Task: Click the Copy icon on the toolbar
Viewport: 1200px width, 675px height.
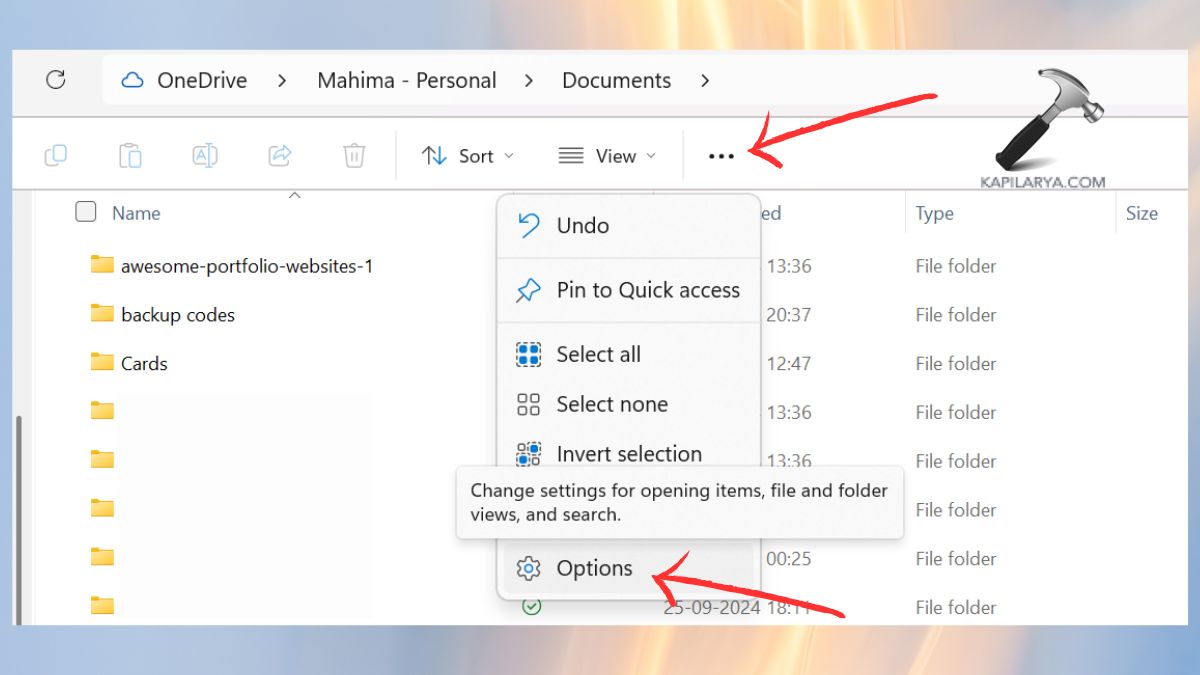Action: point(56,155)
